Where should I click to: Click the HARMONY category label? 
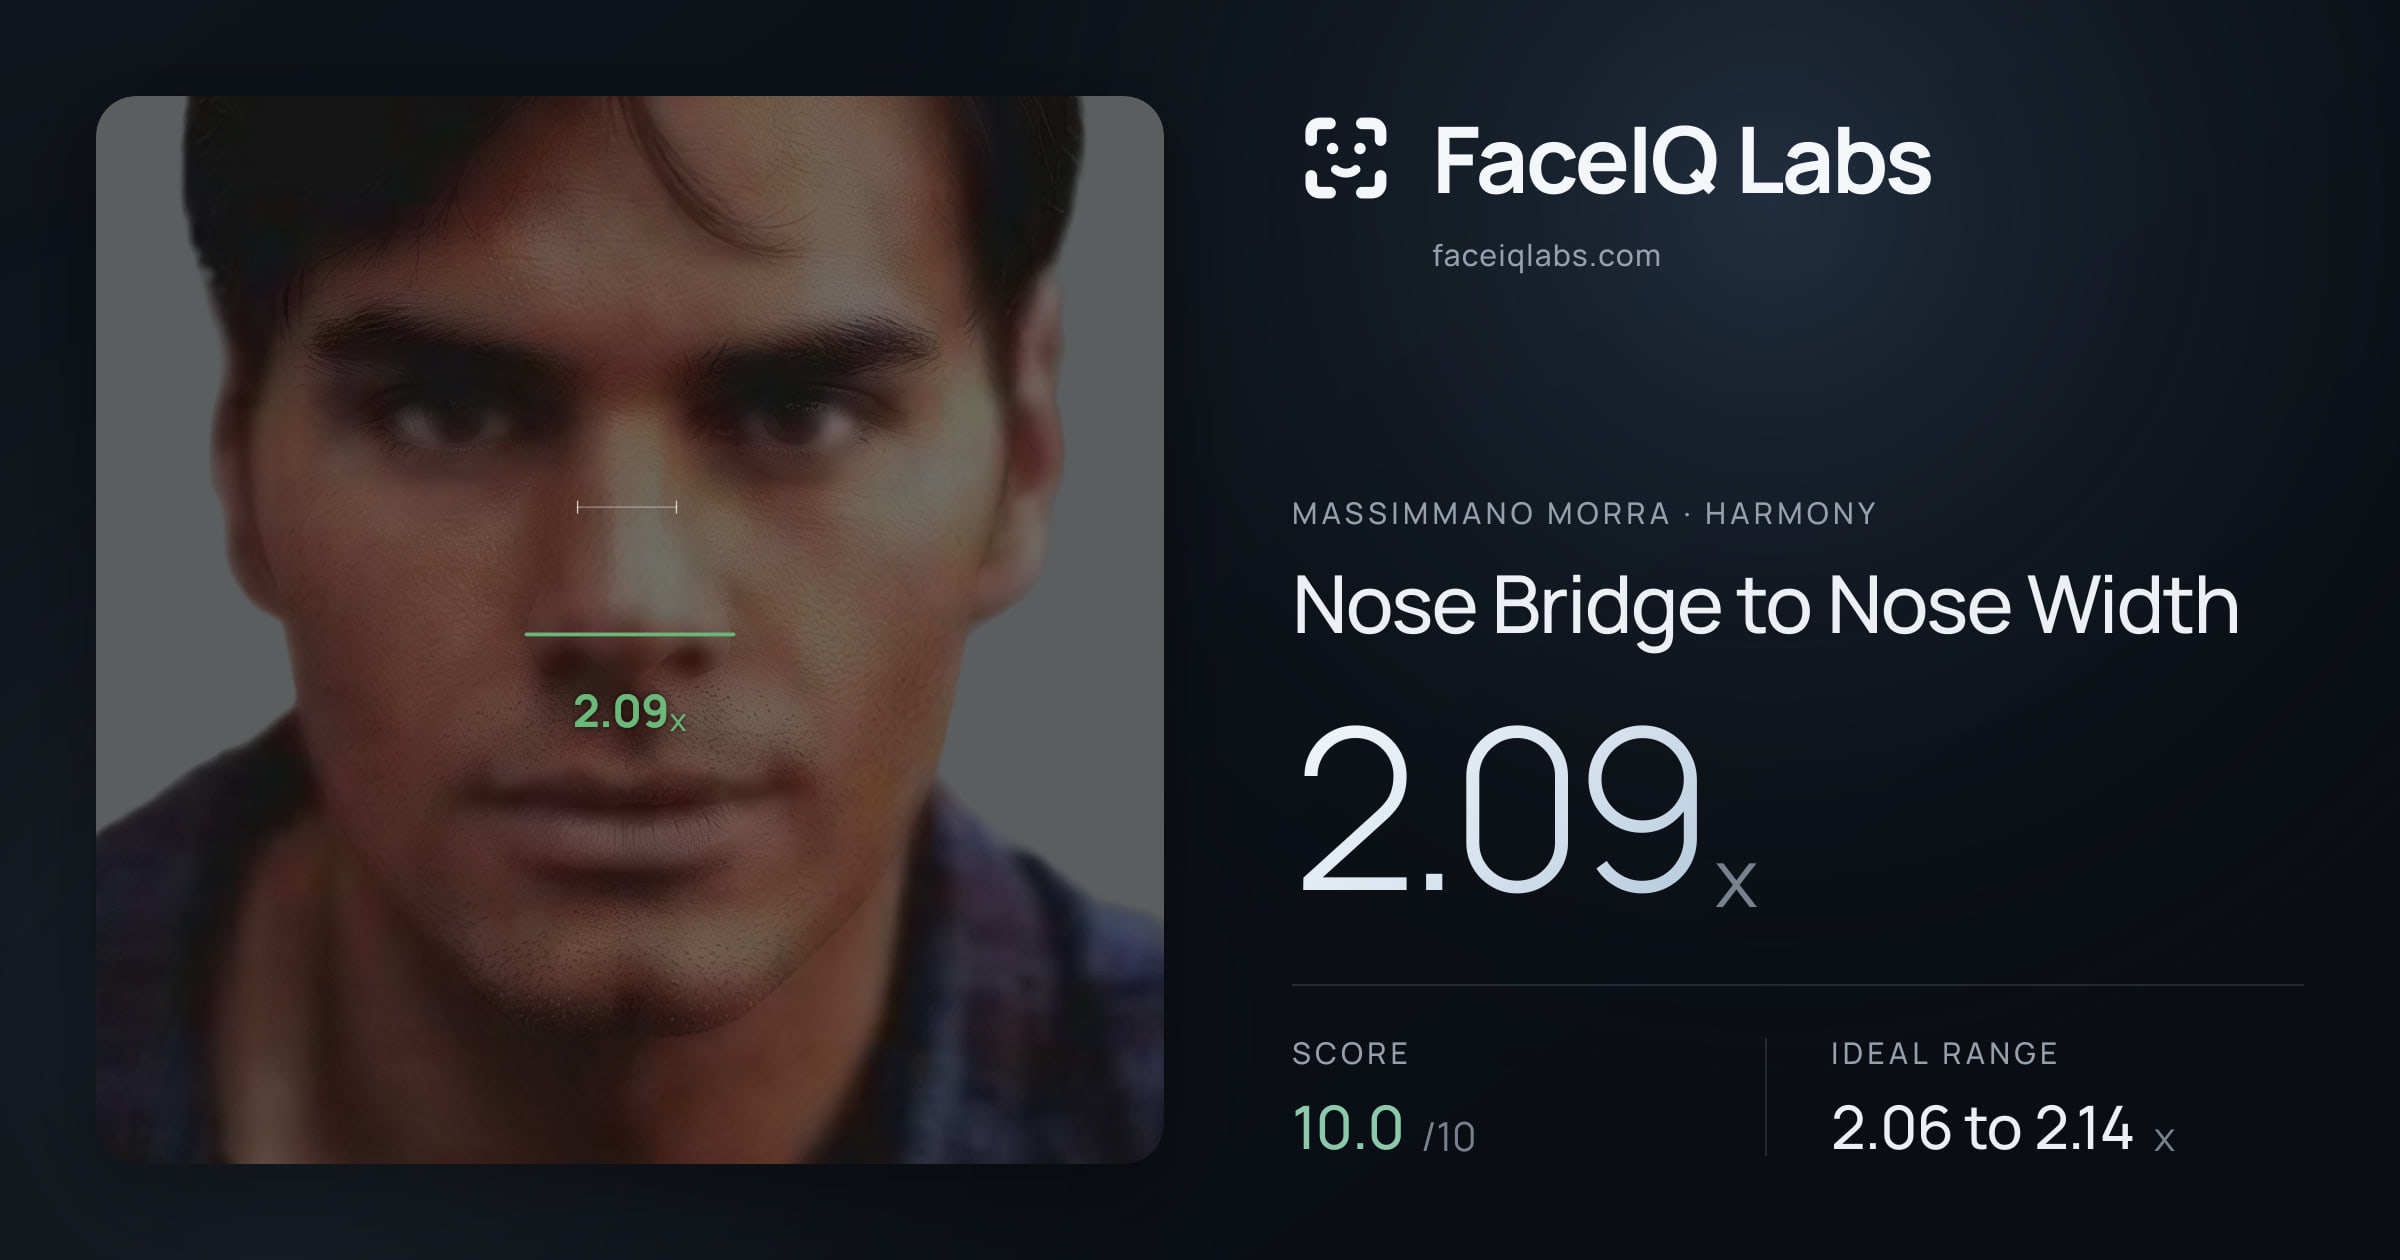(1790, 514)
